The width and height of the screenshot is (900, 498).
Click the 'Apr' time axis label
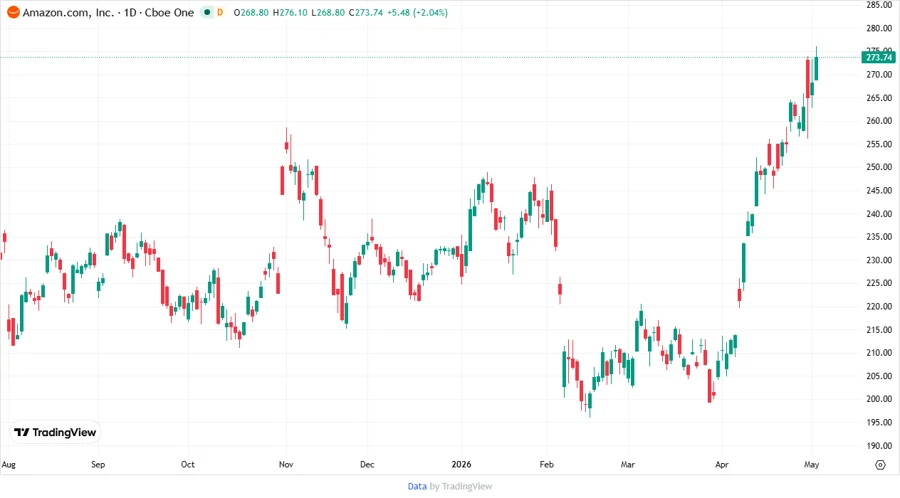click(721, 464)
